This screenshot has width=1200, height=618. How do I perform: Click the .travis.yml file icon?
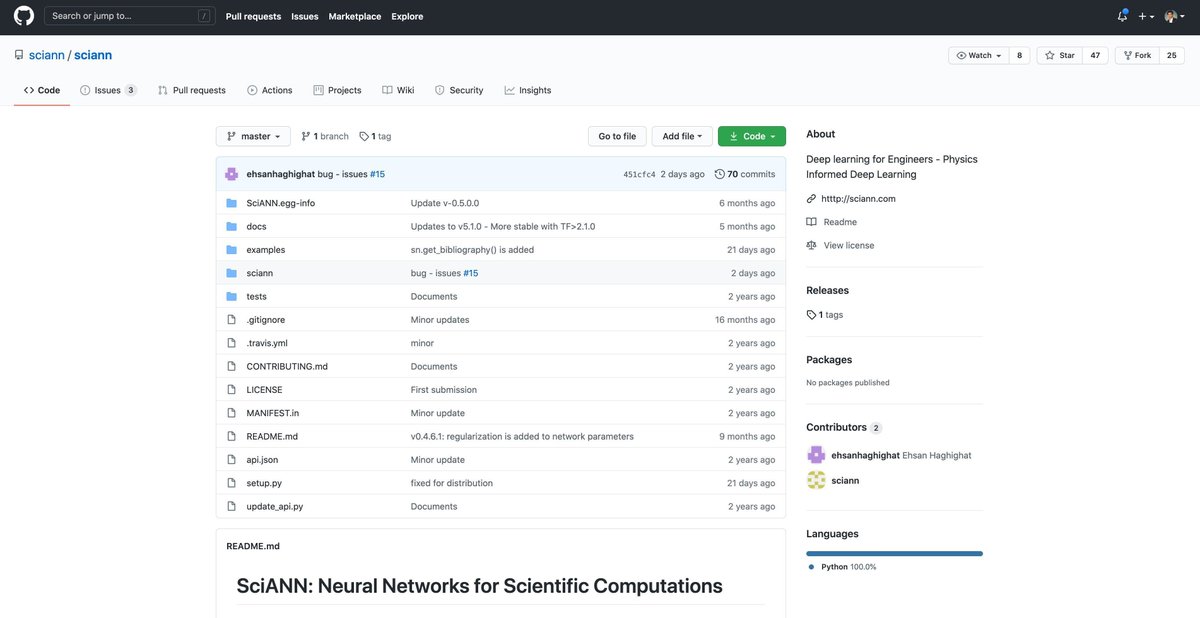[231, 343]
